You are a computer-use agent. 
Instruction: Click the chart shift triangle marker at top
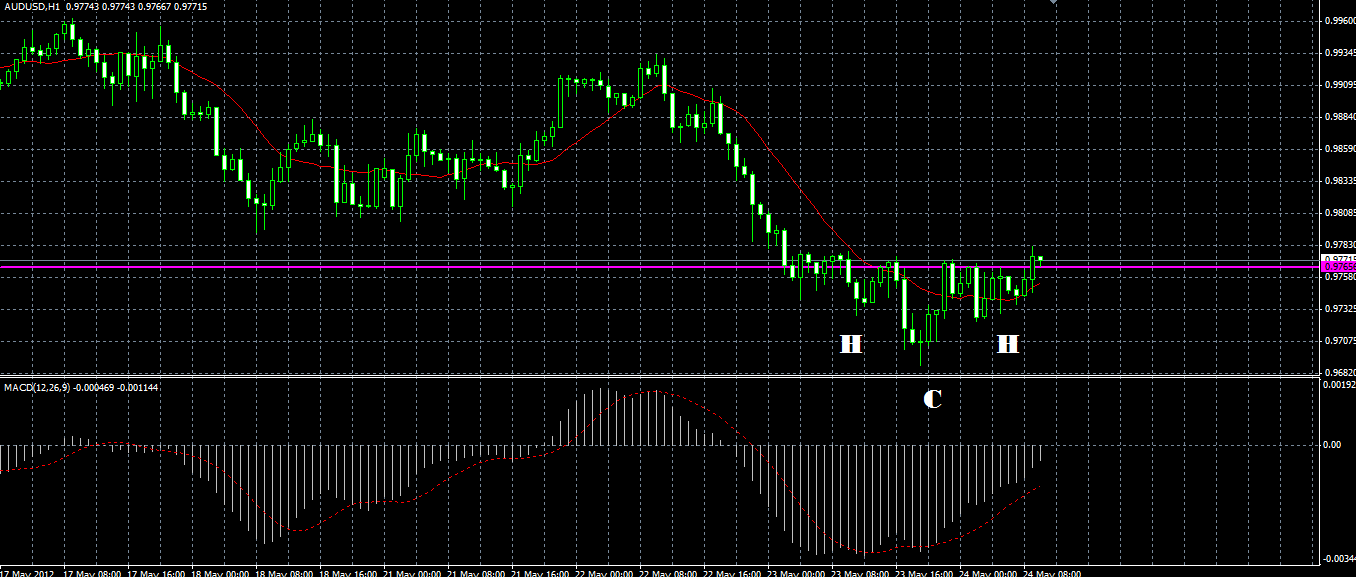click(1052, 3)
